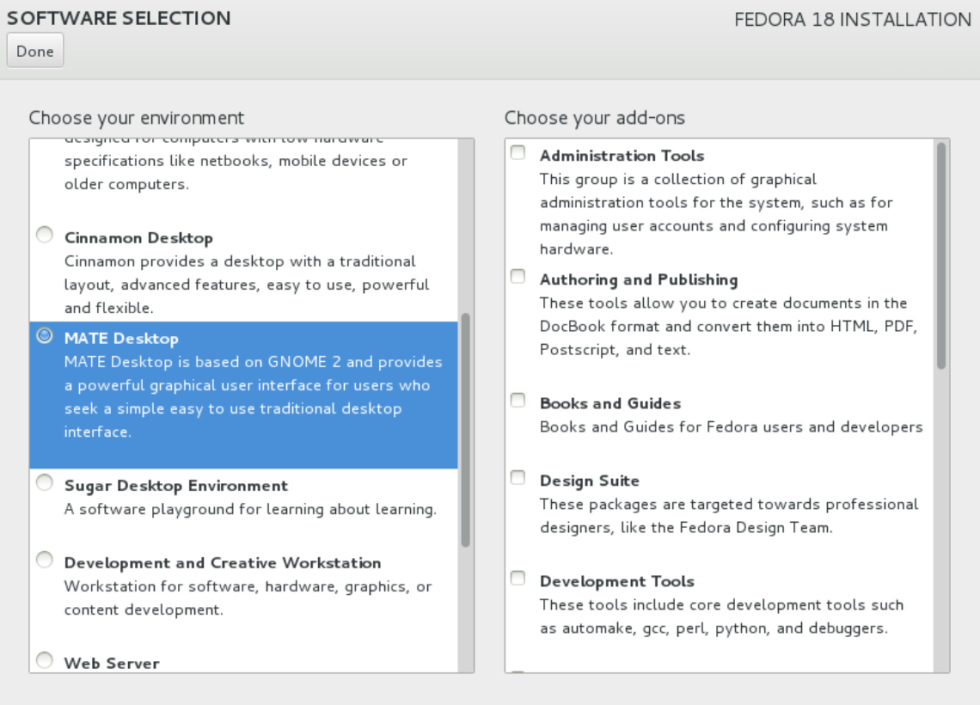Click the 'Development Tools' heading text
This screenshot has width=980, height=705.
tap(617, 581)
